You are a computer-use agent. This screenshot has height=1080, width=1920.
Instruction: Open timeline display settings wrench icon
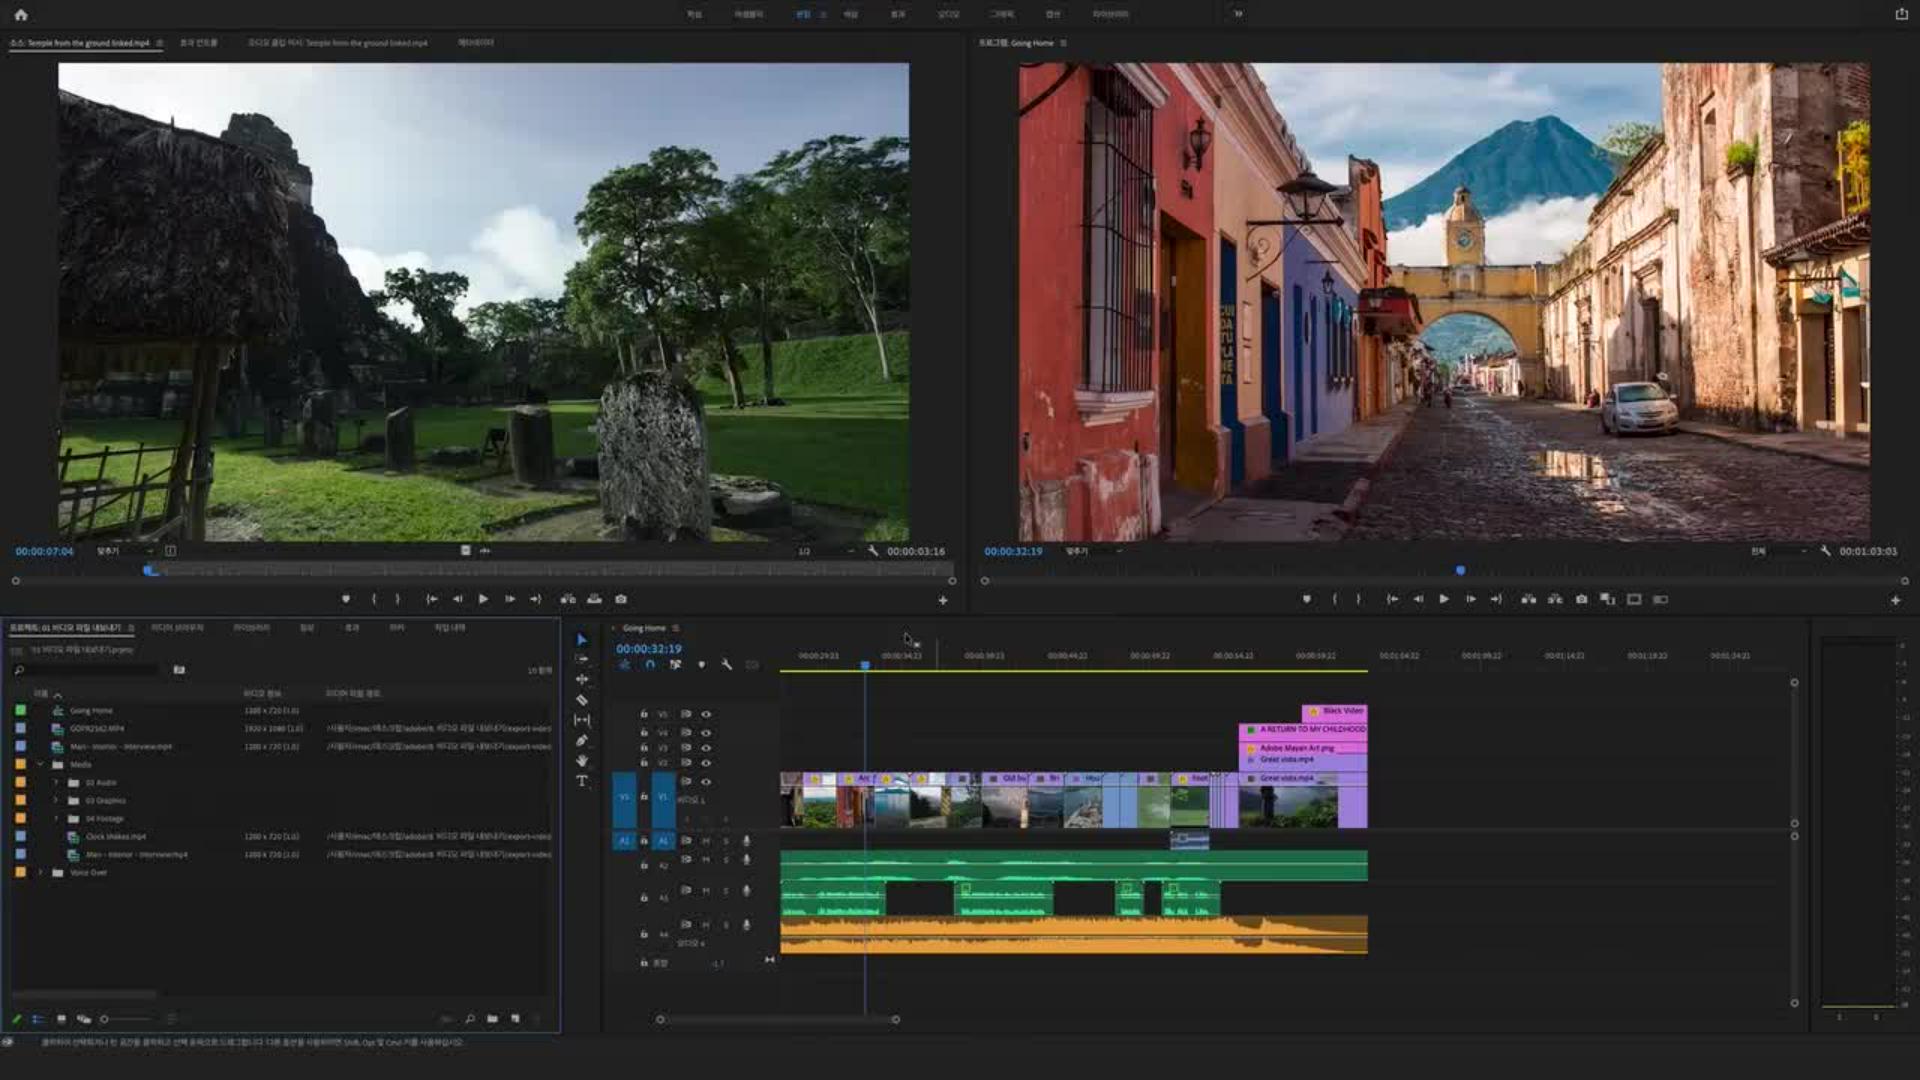727,664
